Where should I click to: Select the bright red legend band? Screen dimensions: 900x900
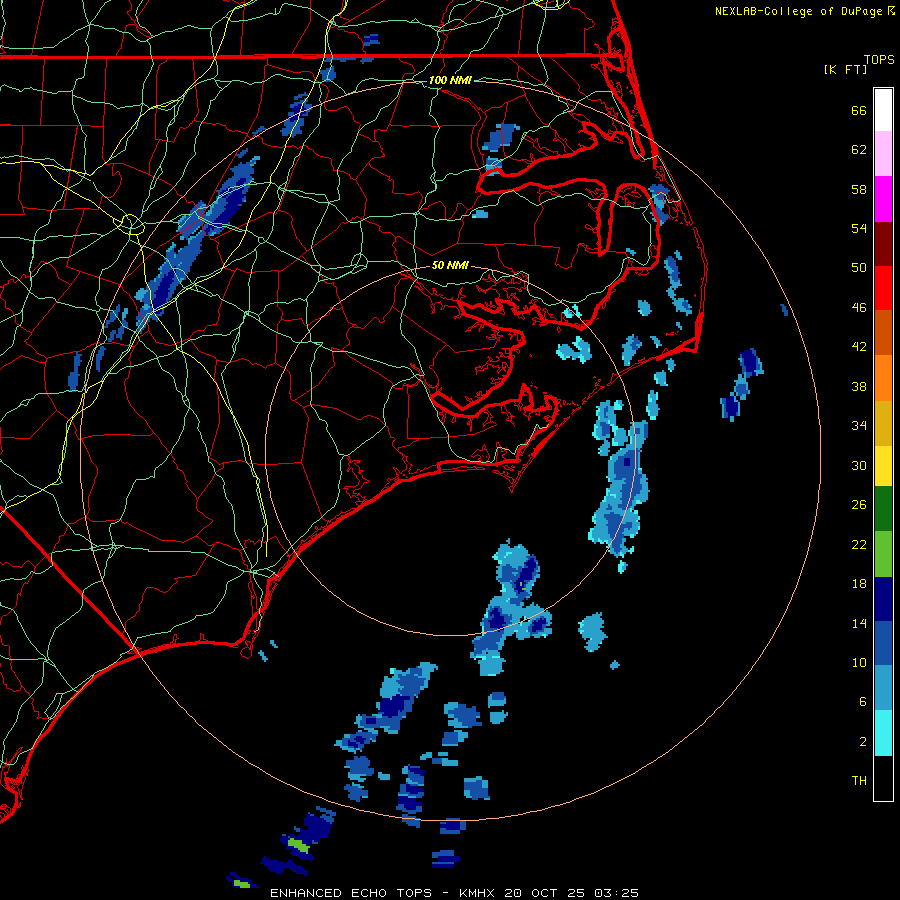(x=883, y=288)
